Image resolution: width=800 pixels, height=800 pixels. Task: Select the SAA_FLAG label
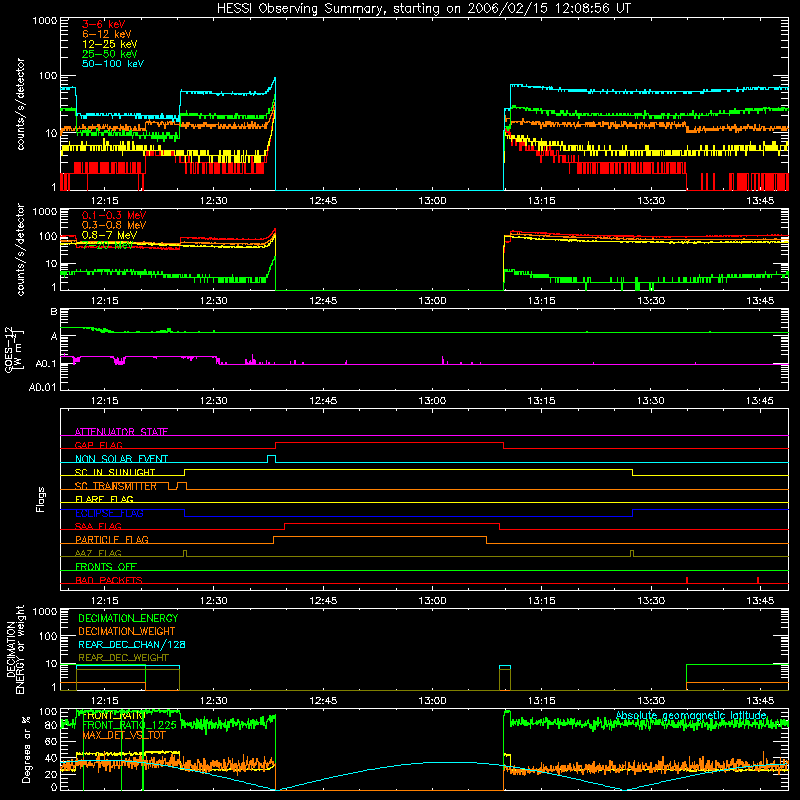[x=98, y=526]
